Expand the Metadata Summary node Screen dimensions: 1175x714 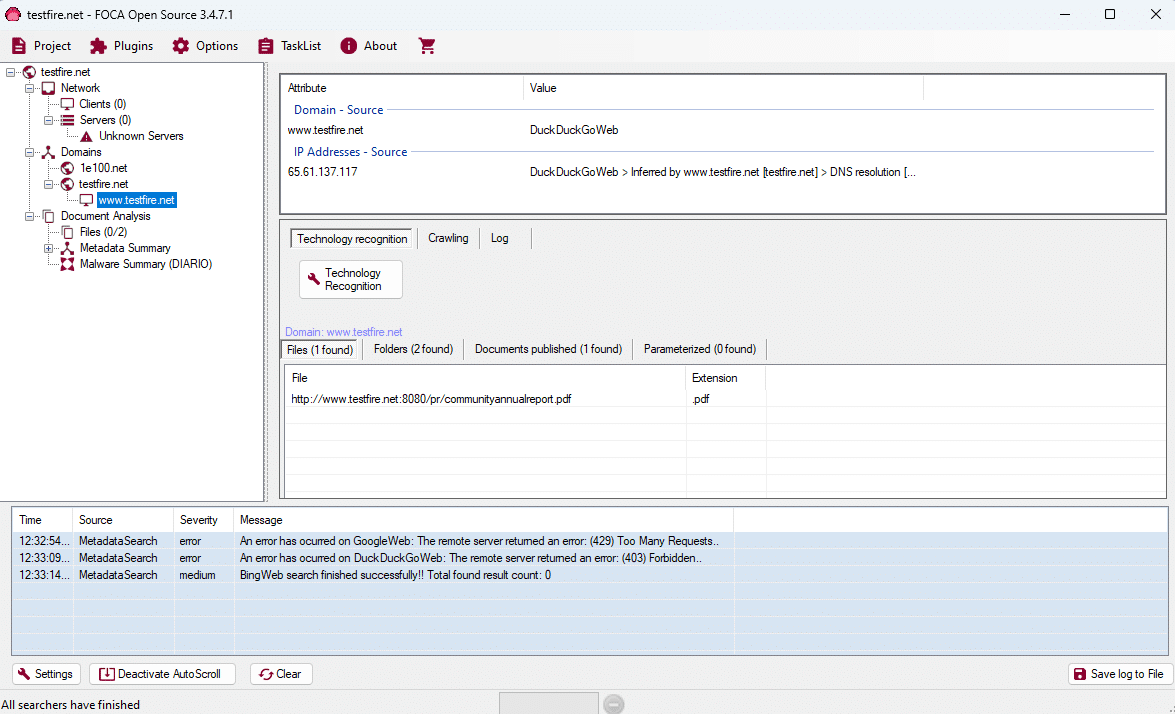[x=48, y=248]
